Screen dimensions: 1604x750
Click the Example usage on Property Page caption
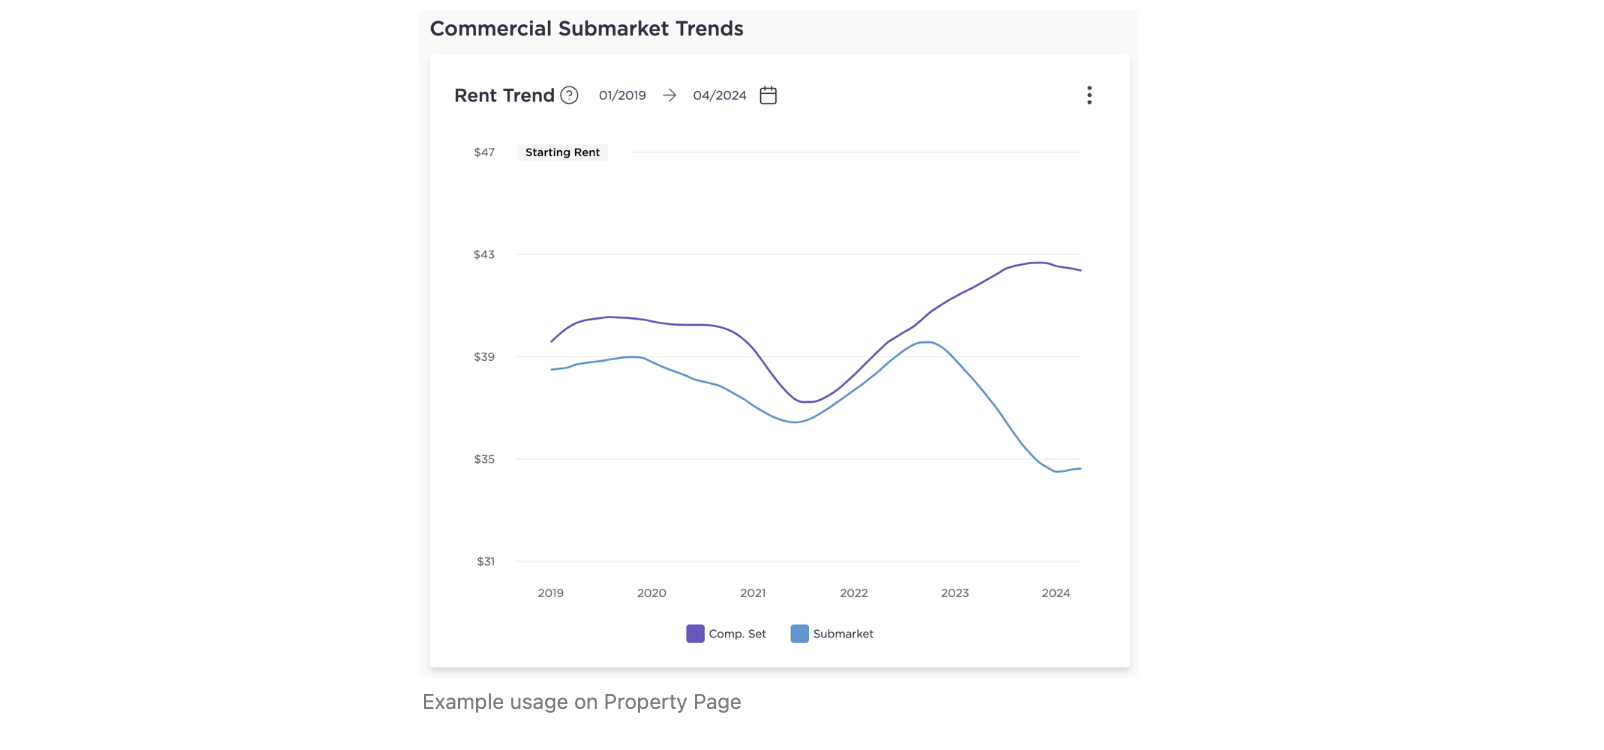coord(582,702)
